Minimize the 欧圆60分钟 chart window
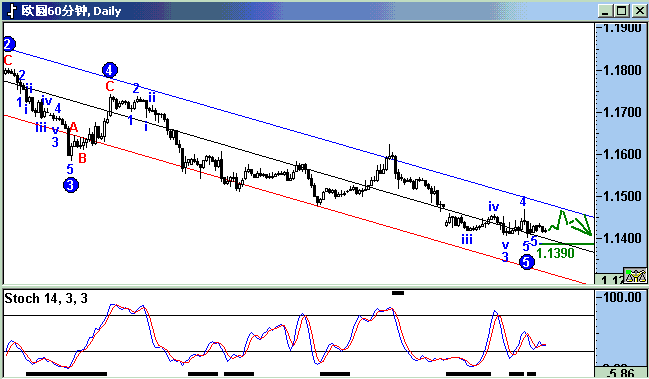 pyautogui.click(x=605, y=11)
